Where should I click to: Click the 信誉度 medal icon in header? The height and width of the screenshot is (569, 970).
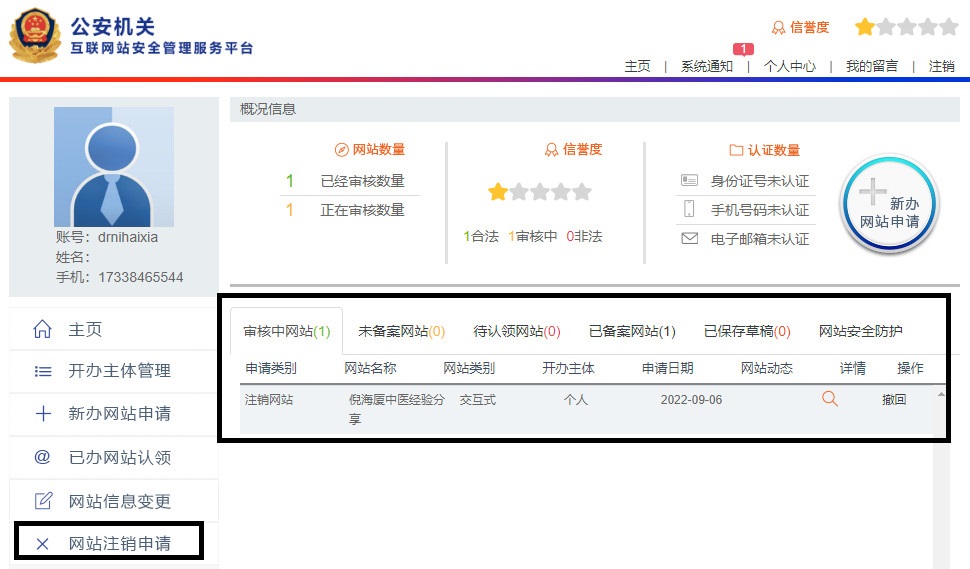coord(778,27)
